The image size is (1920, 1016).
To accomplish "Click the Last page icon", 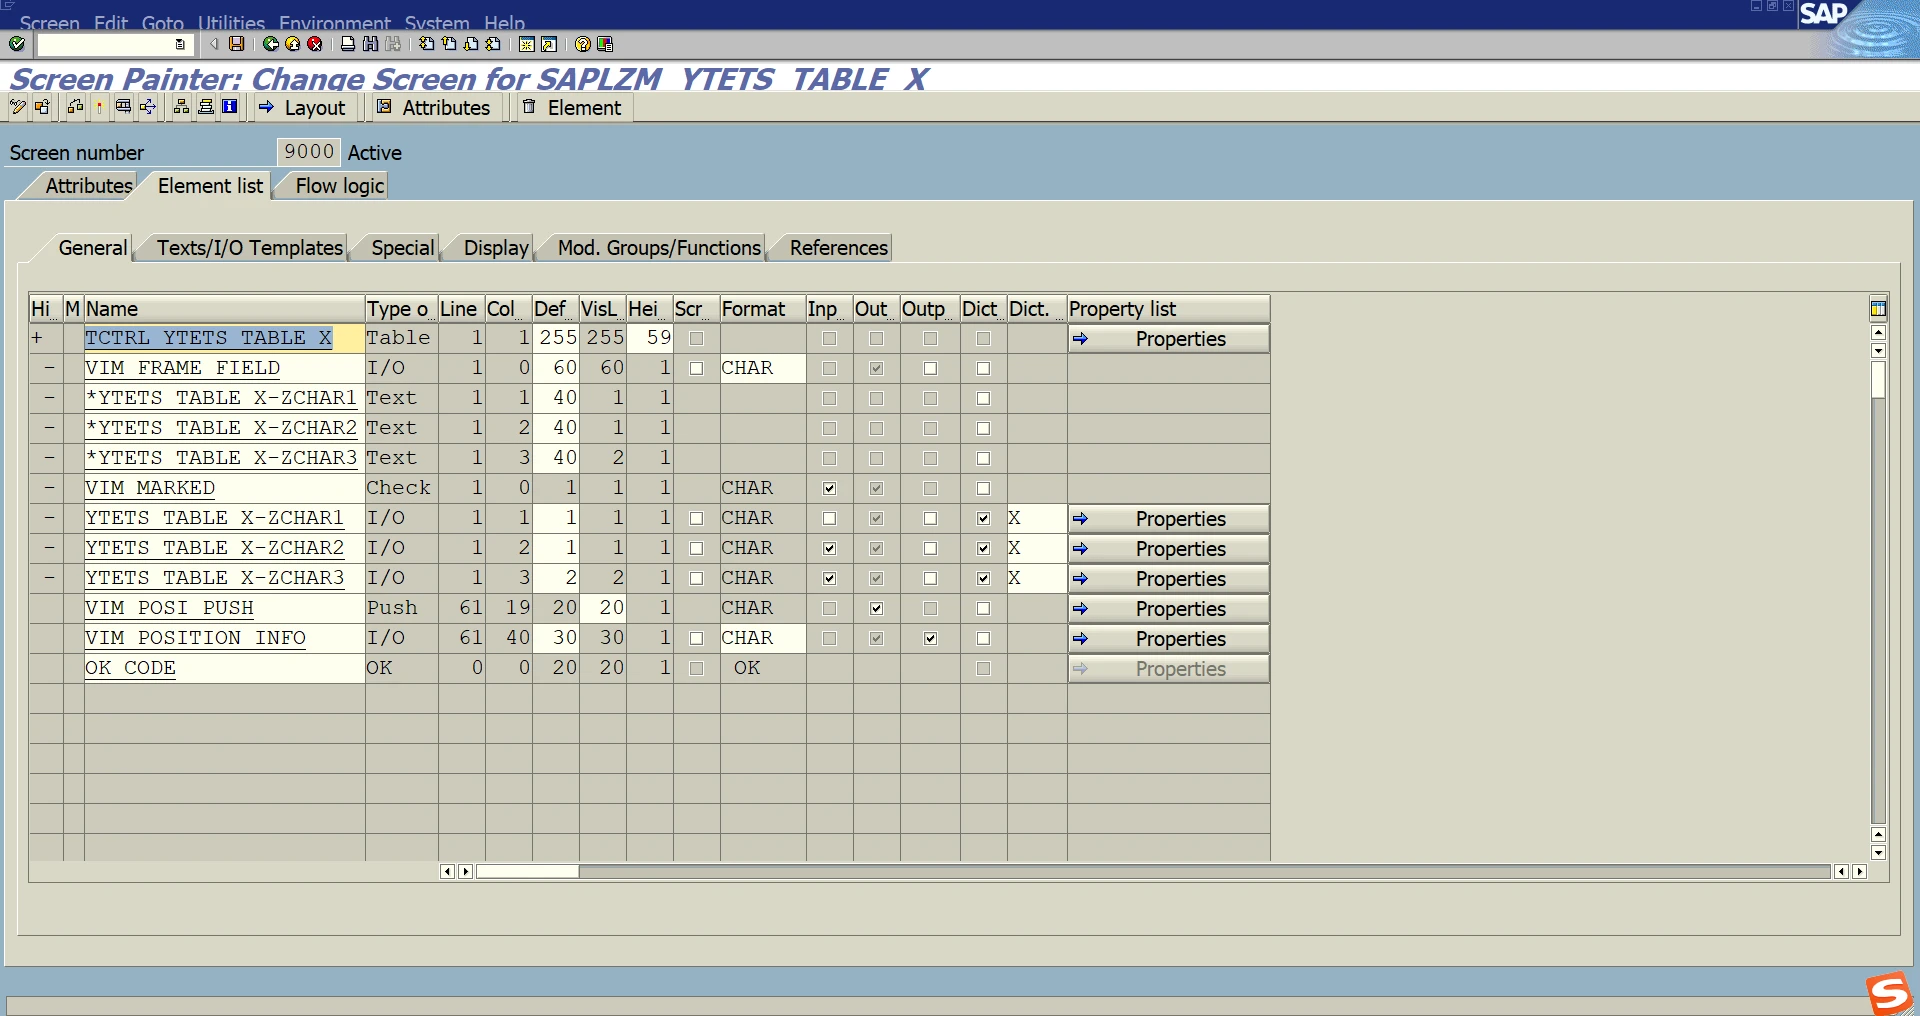I will tap(493, 44).
